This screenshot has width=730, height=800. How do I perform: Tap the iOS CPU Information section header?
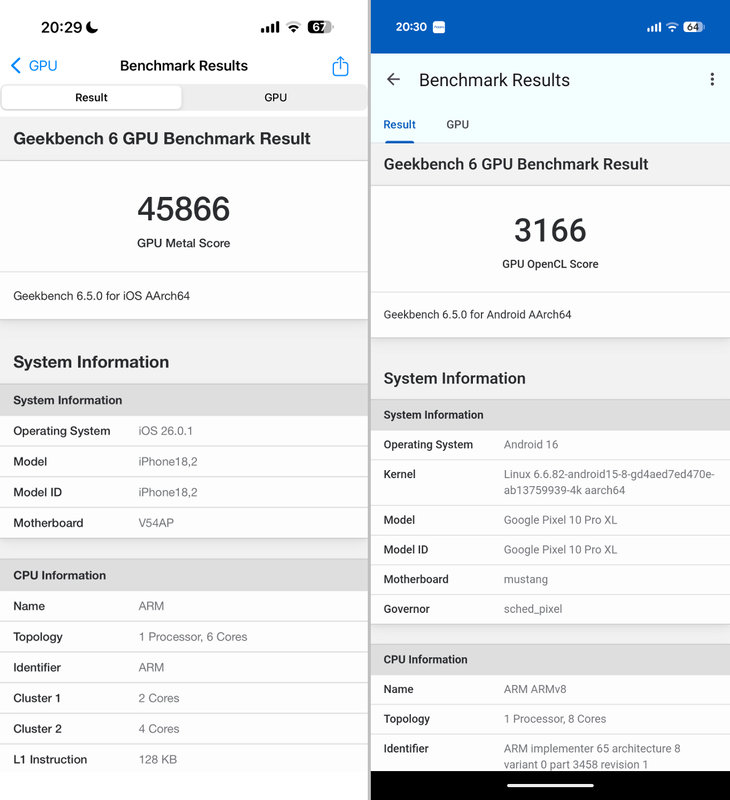(184, 576)
